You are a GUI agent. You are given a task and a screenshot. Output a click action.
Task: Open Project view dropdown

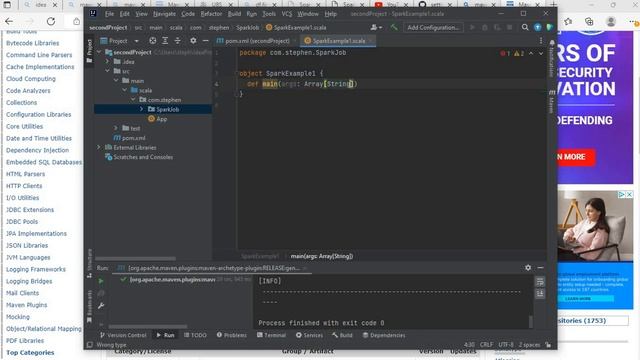[x=120, y=41]
